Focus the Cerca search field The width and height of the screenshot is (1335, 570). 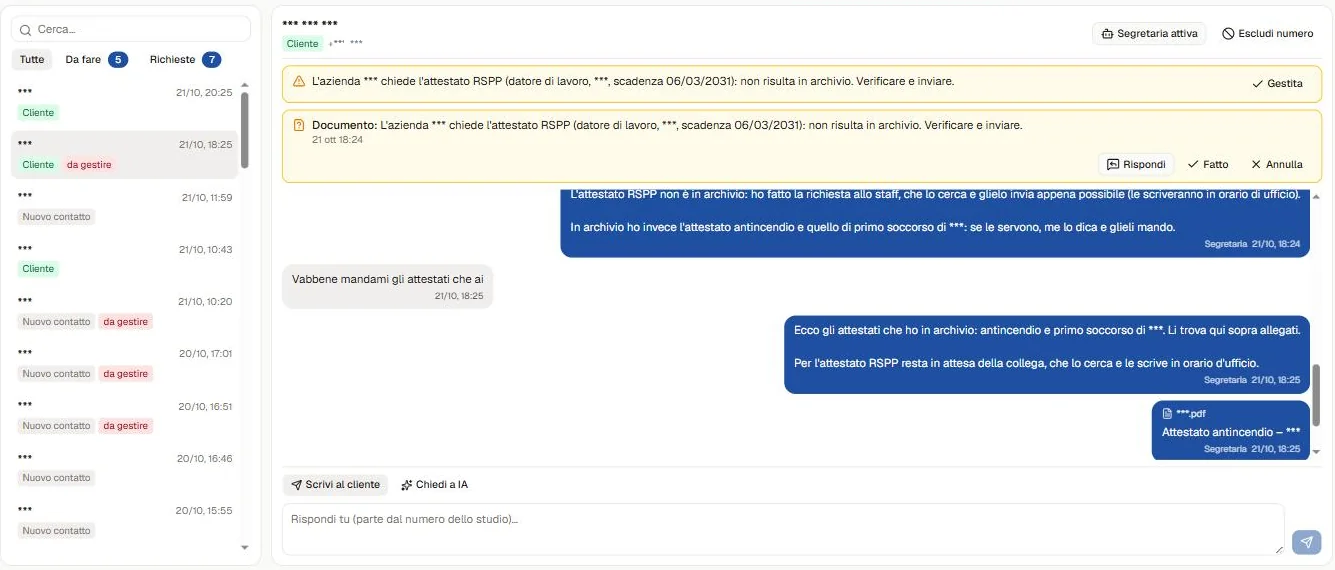(131, 30)
